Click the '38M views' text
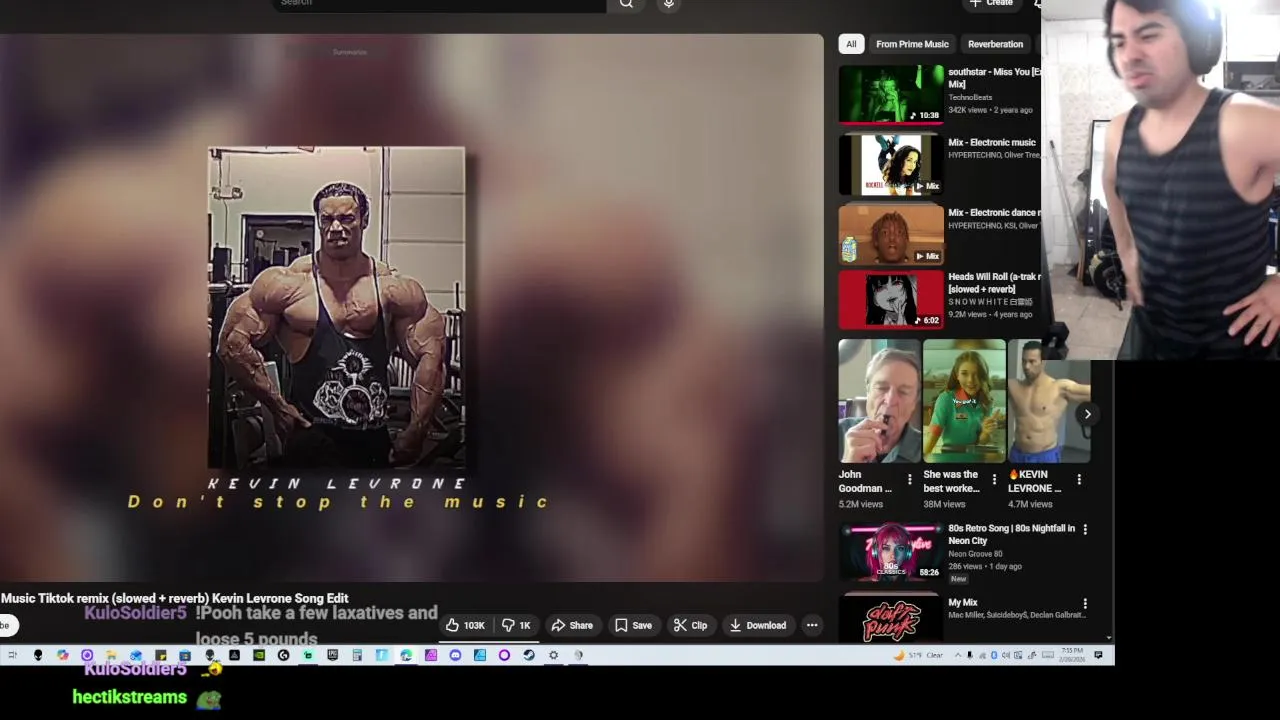Image resolution: width=1280 pixels, height=720 pixels. 944,505
